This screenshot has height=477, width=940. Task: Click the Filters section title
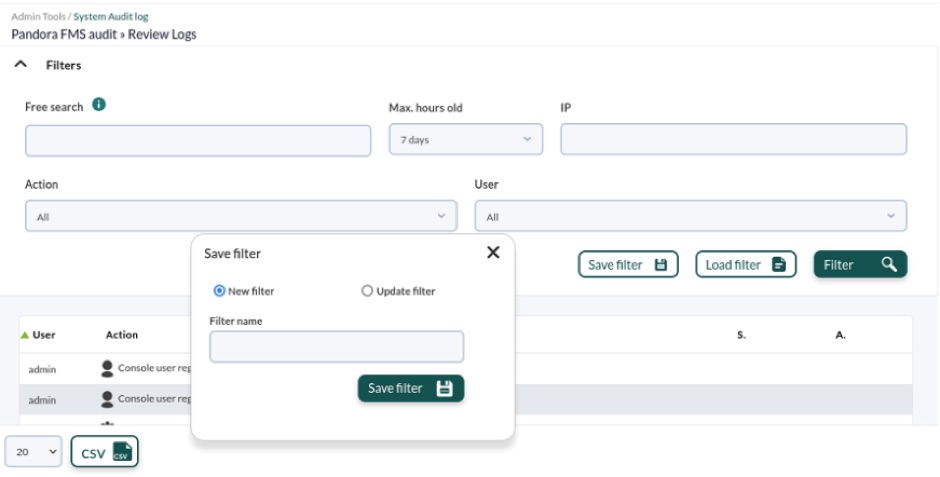[x=64, y=65]
